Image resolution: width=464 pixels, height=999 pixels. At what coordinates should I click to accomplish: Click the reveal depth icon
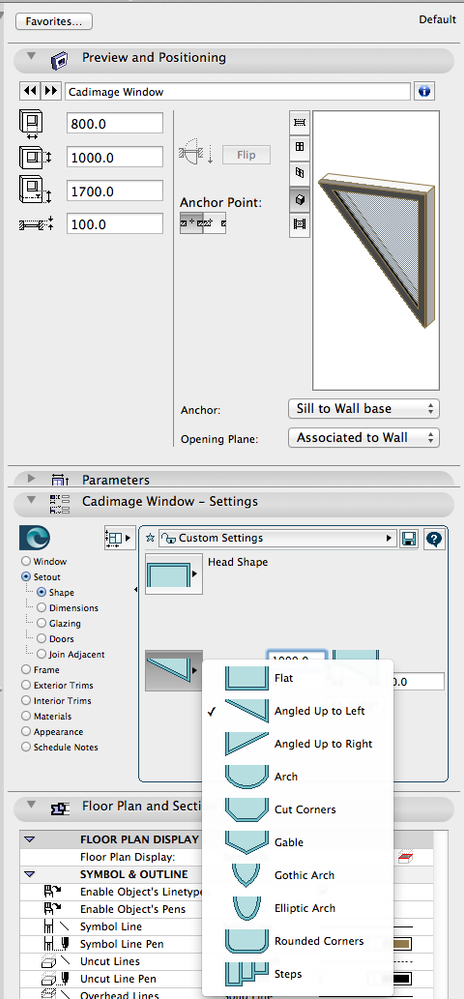tap(36, 224)
